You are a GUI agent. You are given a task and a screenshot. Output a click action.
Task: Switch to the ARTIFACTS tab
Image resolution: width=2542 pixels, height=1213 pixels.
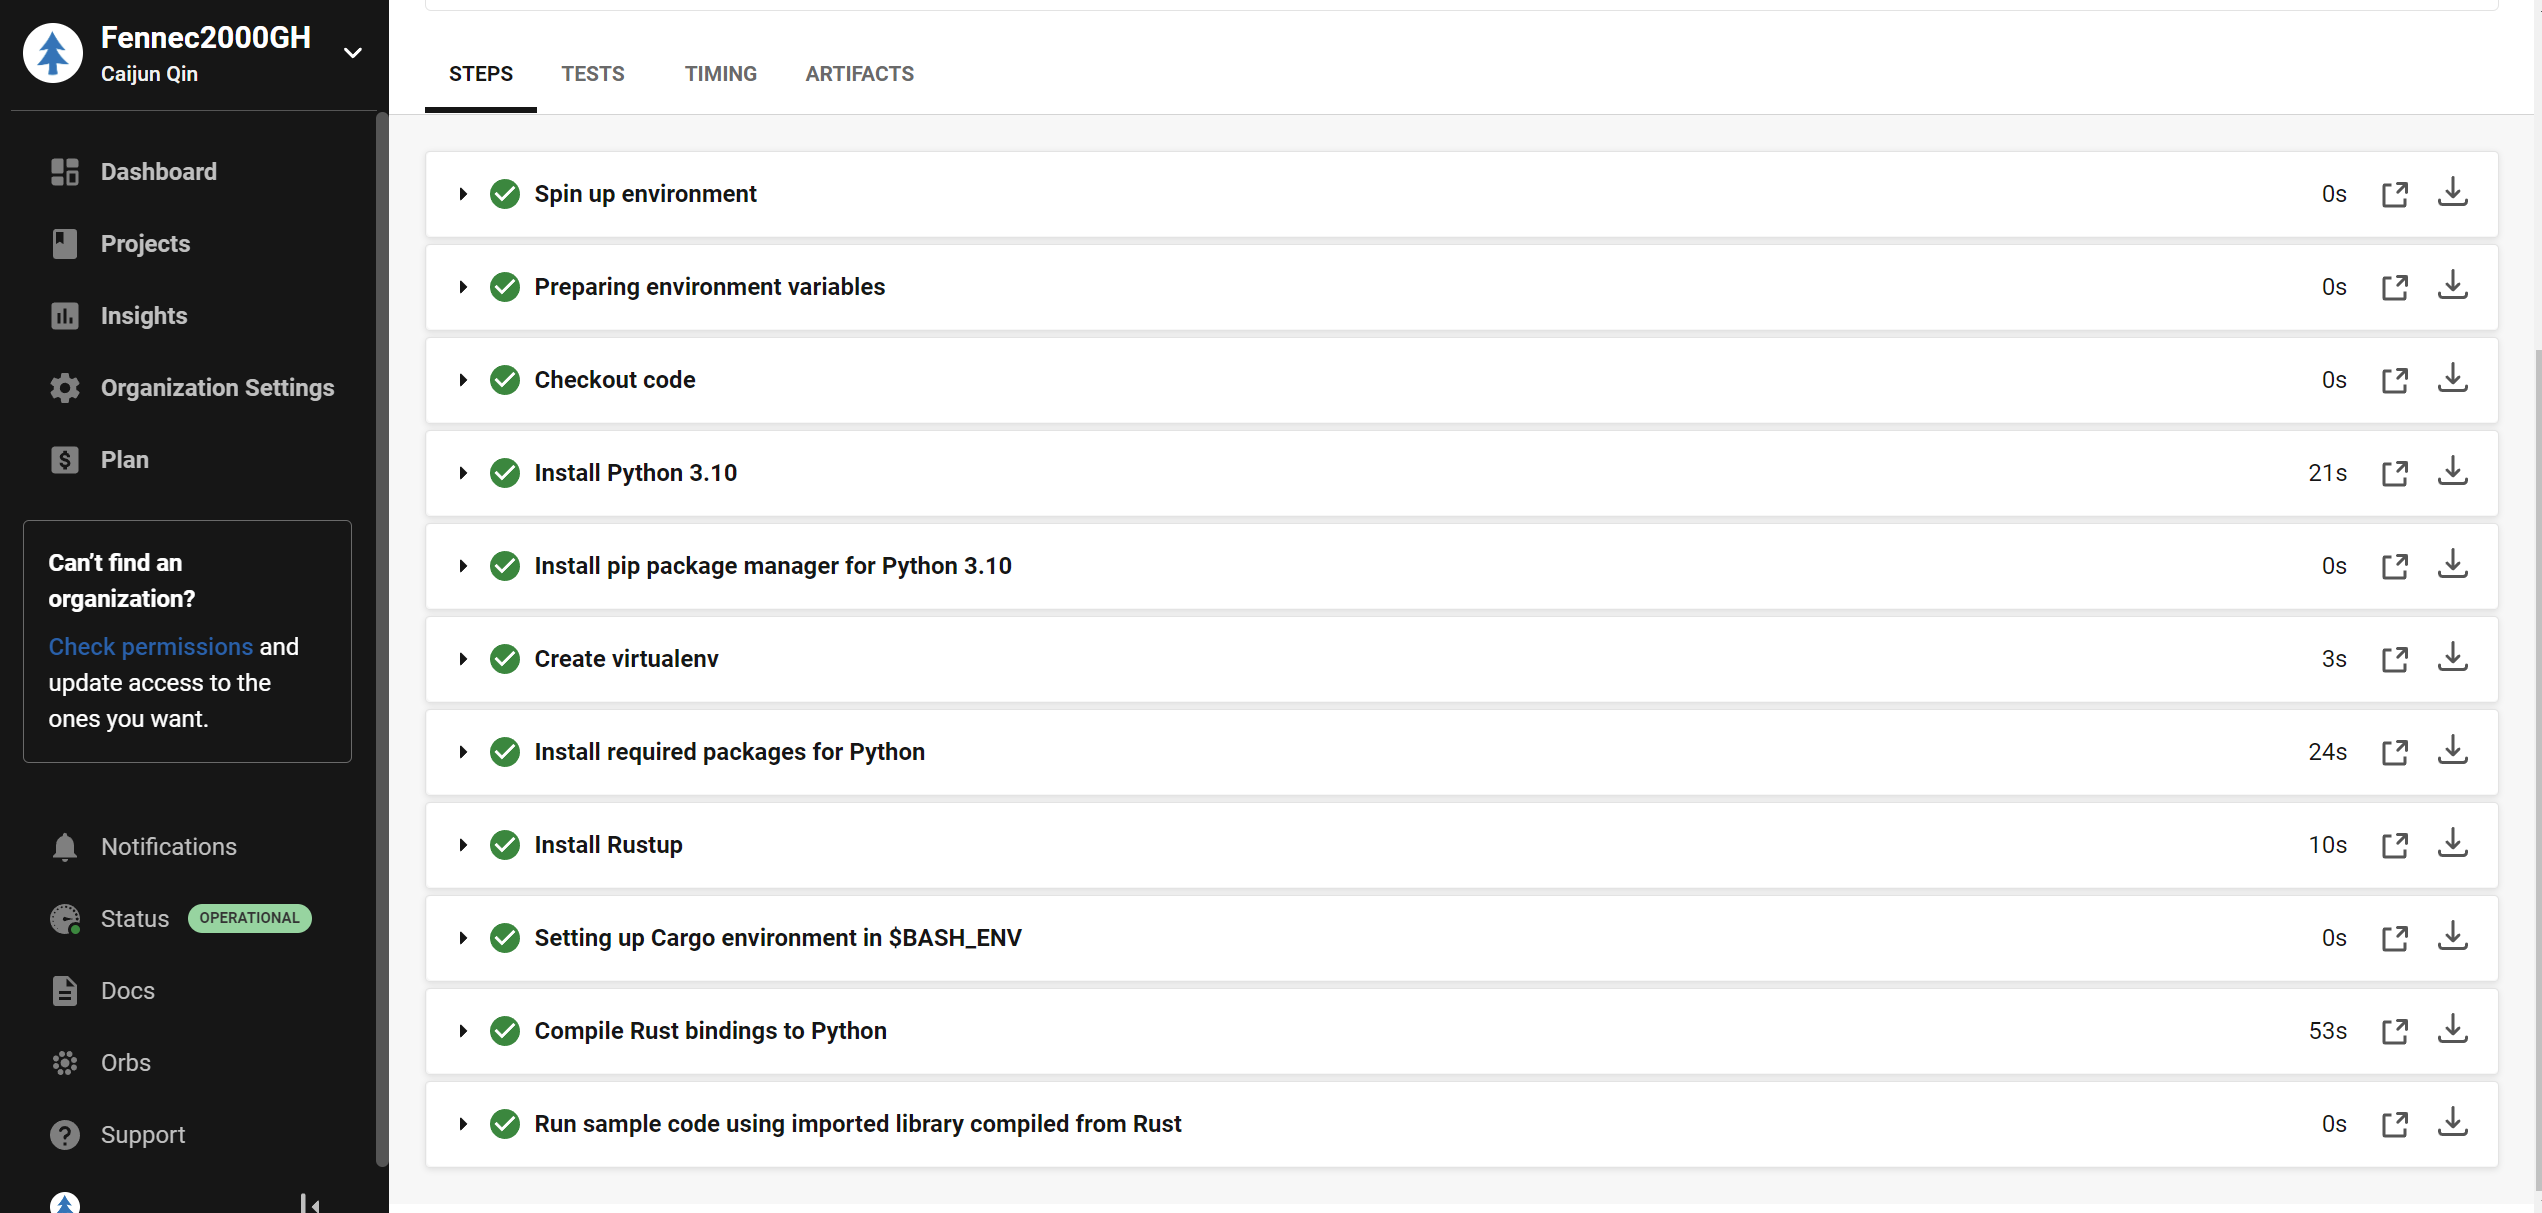(859, 74)
